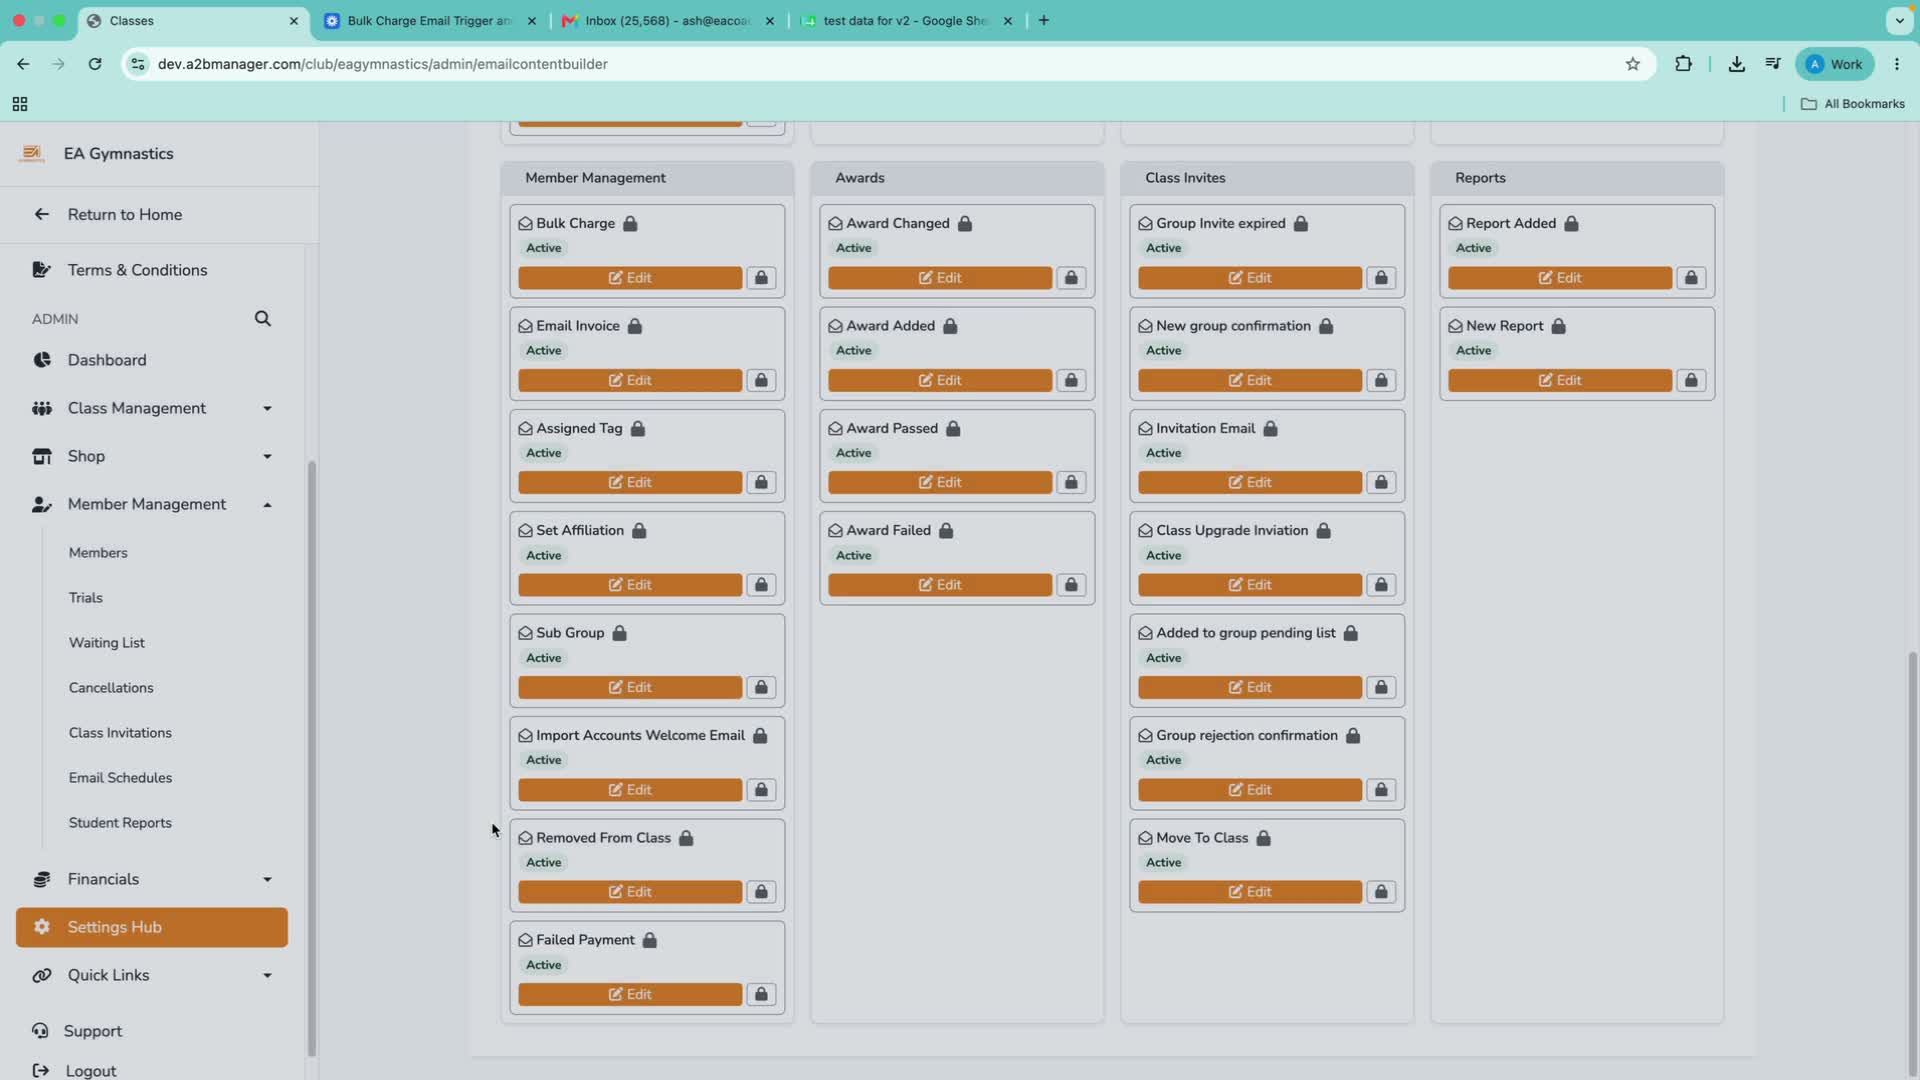Open the browser extensions puzzle icon

point(1684,64)
